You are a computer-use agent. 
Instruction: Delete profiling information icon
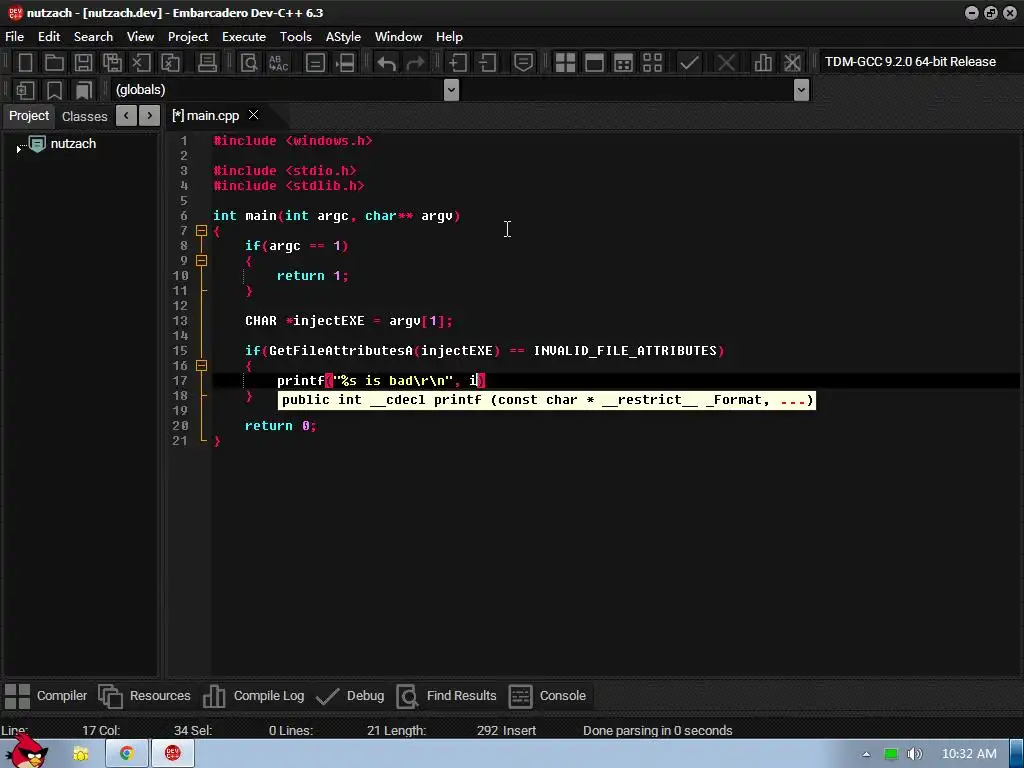(x=792, y=63)
